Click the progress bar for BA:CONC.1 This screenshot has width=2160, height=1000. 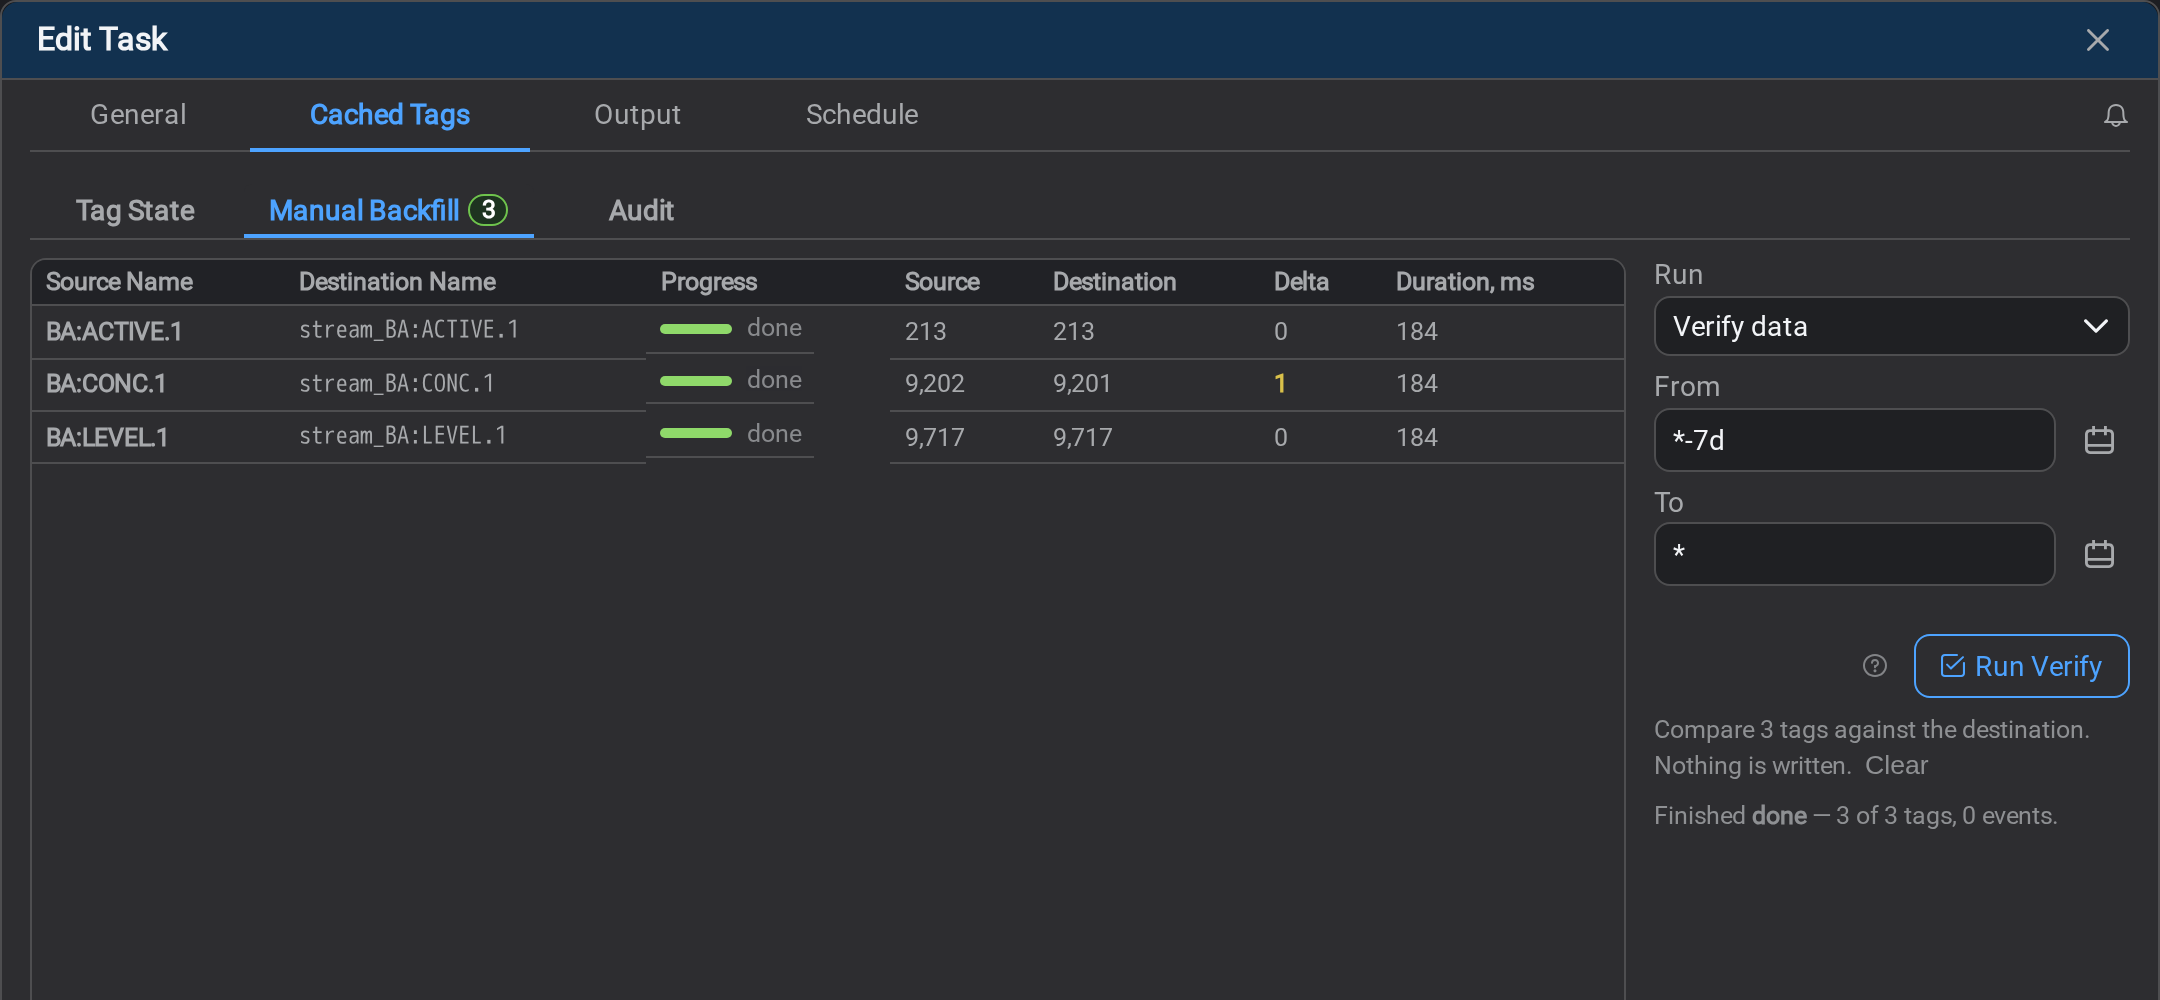696,381
